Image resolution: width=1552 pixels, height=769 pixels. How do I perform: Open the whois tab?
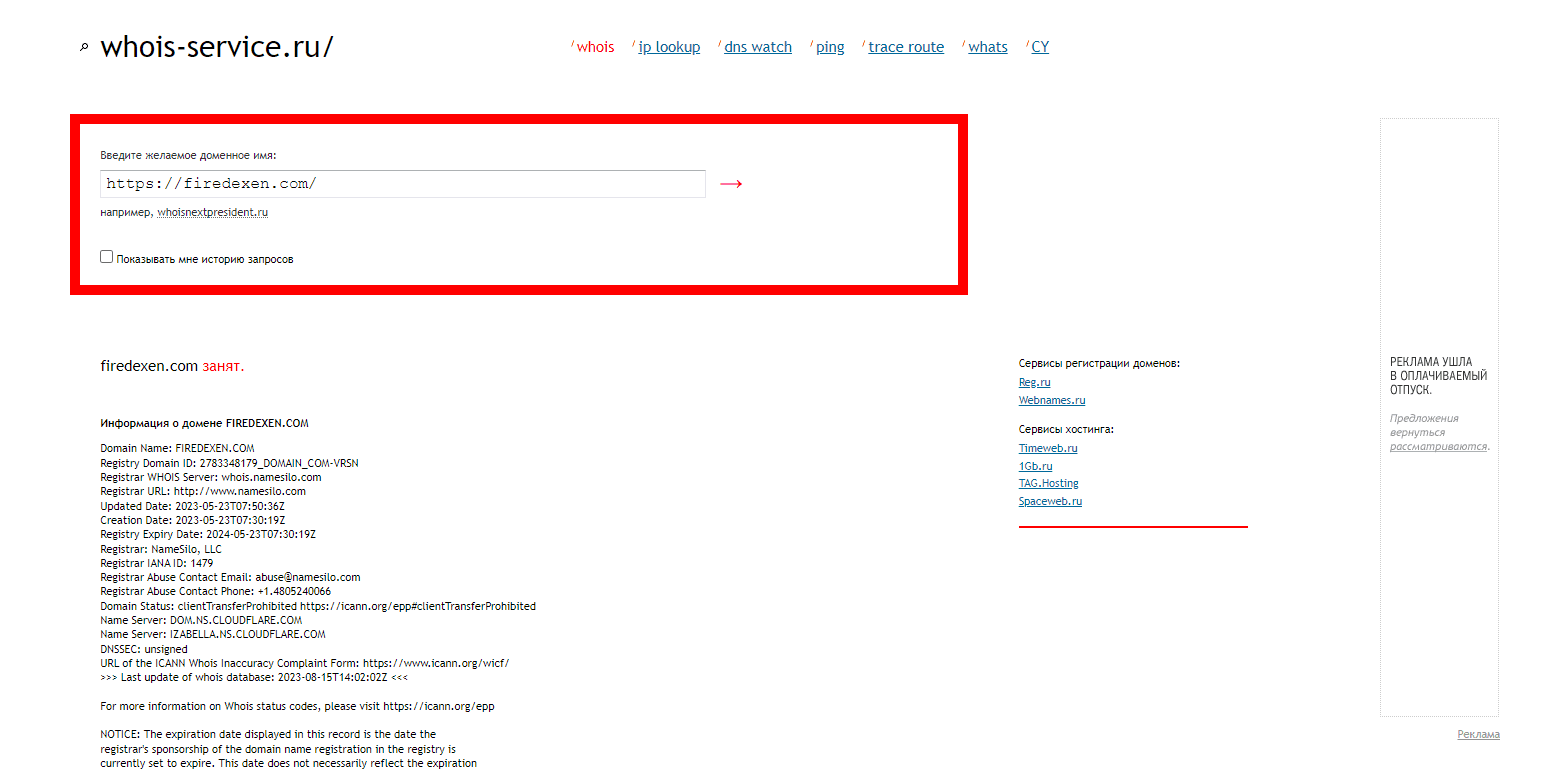tap(595, 47)
